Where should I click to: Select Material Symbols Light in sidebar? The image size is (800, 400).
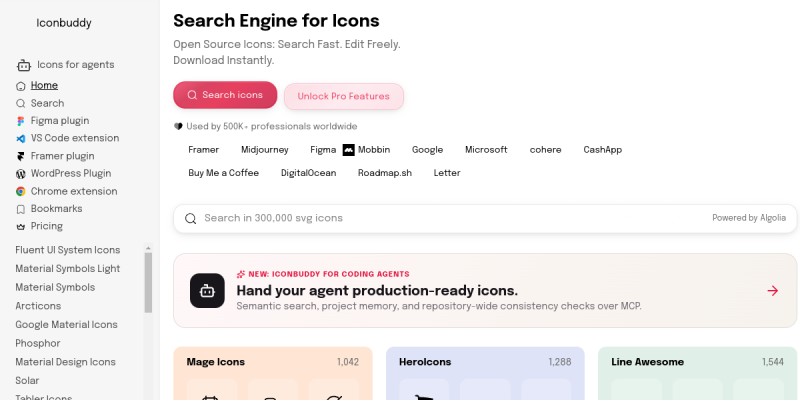(x=68, y=269)
